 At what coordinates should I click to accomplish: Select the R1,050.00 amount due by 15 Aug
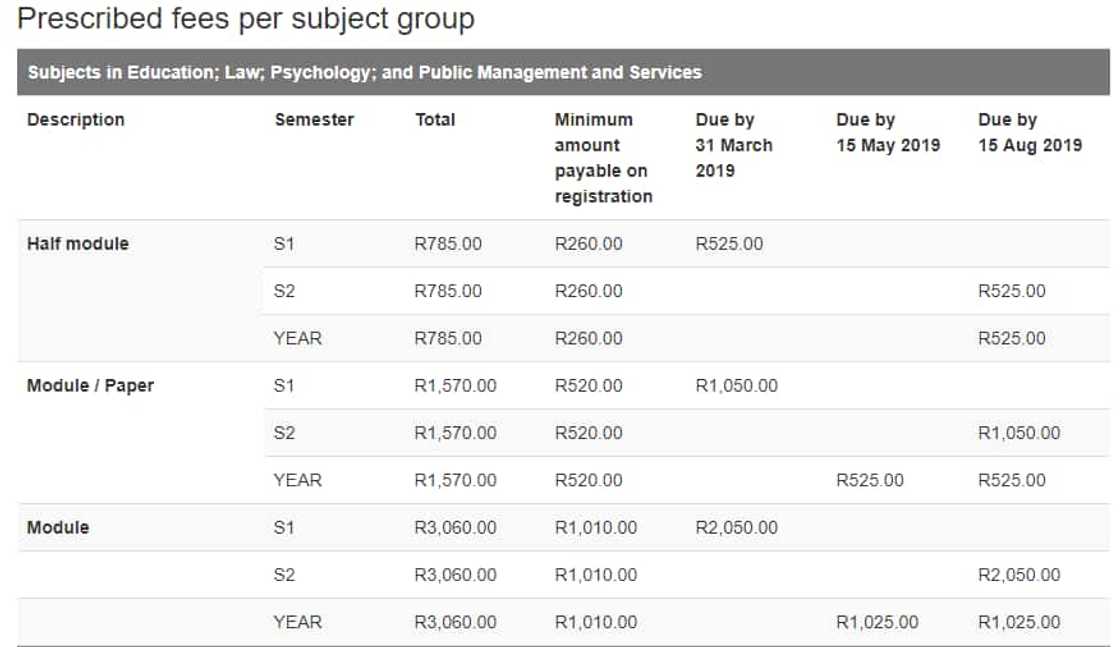click(x=1019, y=433)
